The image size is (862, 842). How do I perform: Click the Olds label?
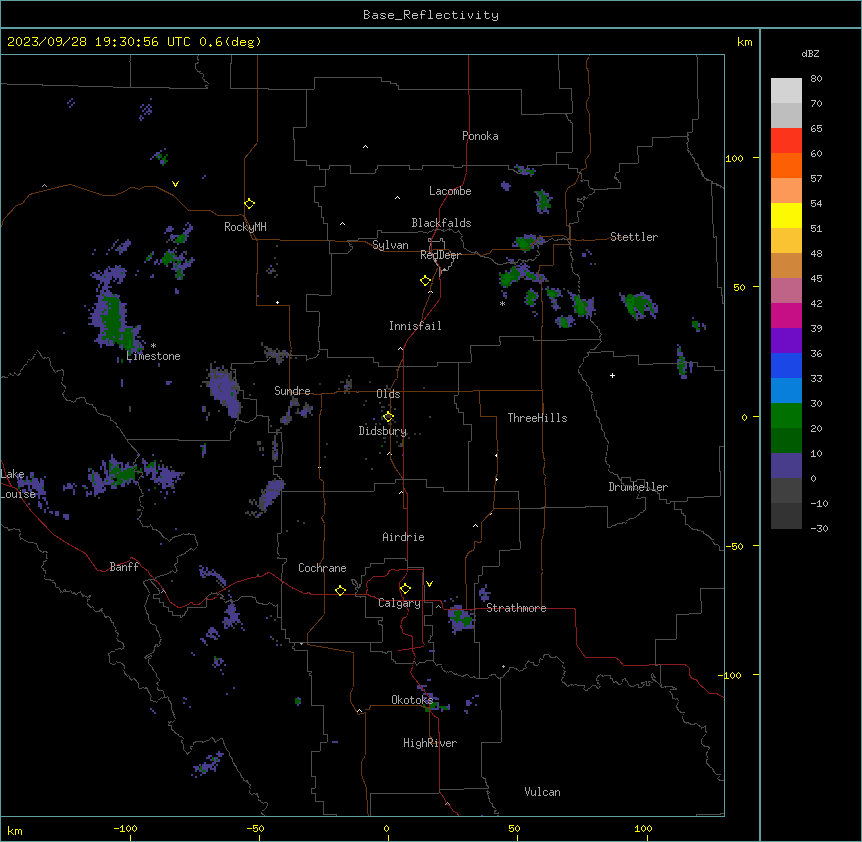(x=388, y=394)
